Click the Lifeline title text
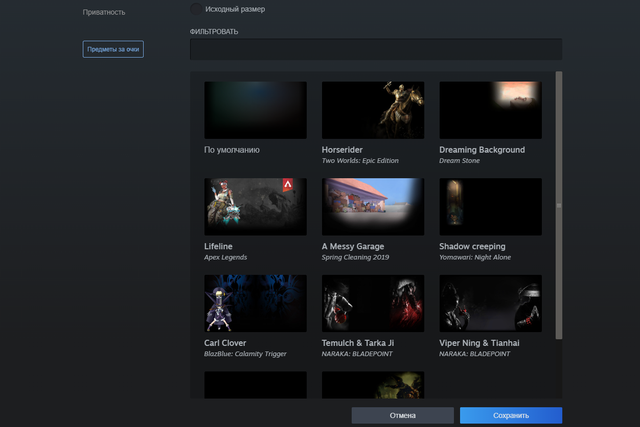640x427 pixels. pyautogui.click(x=218, y=247)
